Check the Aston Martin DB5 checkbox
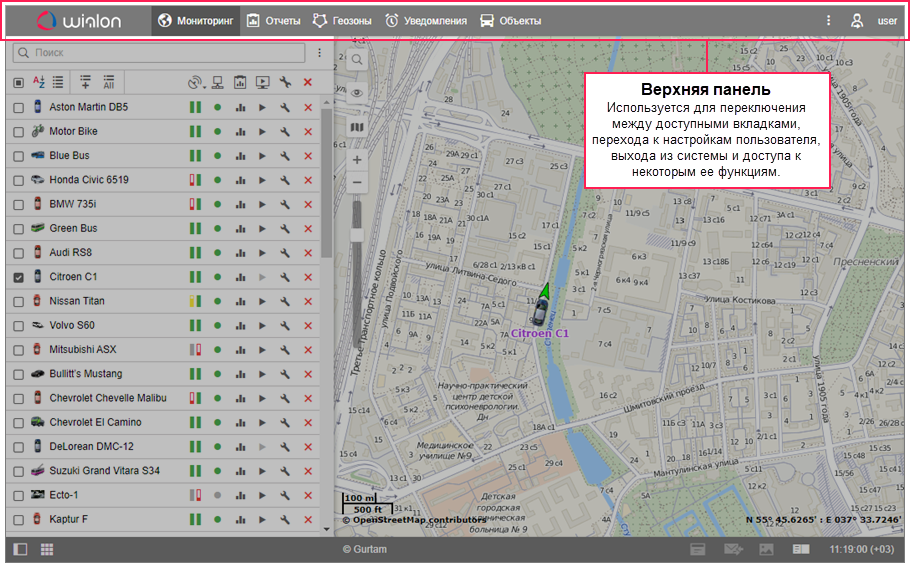The width and height of the screenshot is (910, 563). (x=19, y=107)
